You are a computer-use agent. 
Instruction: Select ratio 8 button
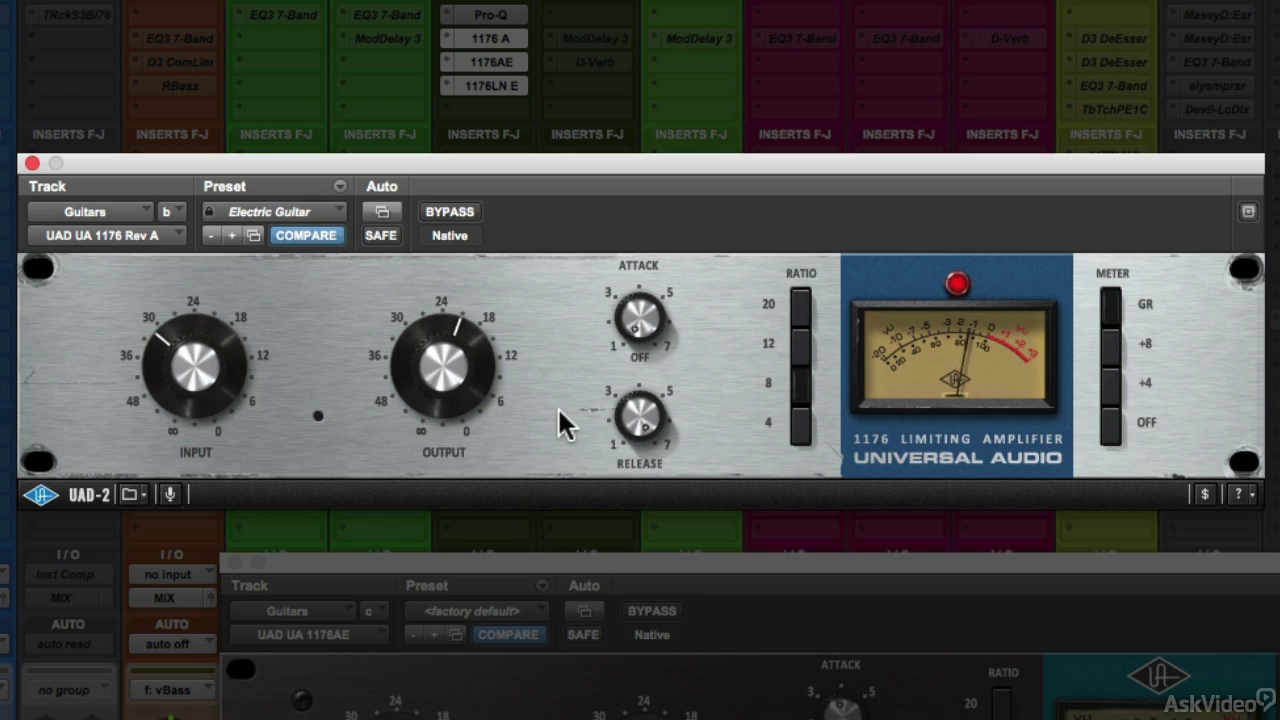coord(800,384)
